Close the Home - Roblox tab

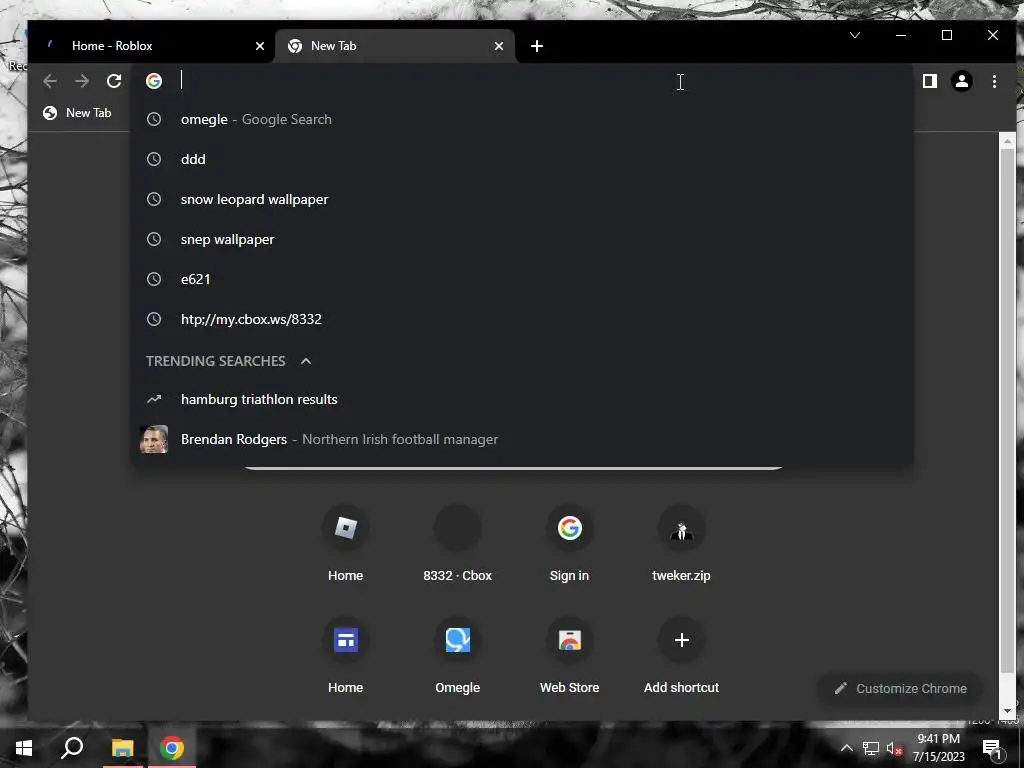[260, 46]
